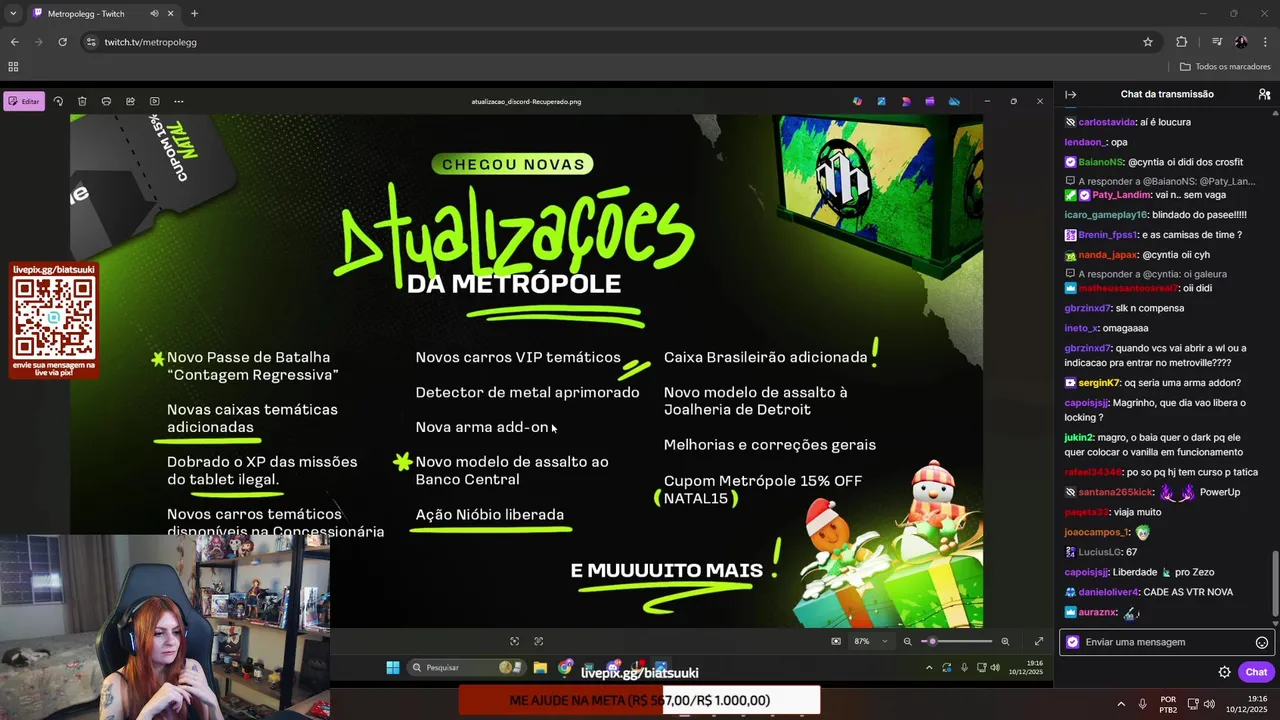This screenshot has height=720, width=1280.
Task: Share the image via share icon
Action: pos(130,101)
